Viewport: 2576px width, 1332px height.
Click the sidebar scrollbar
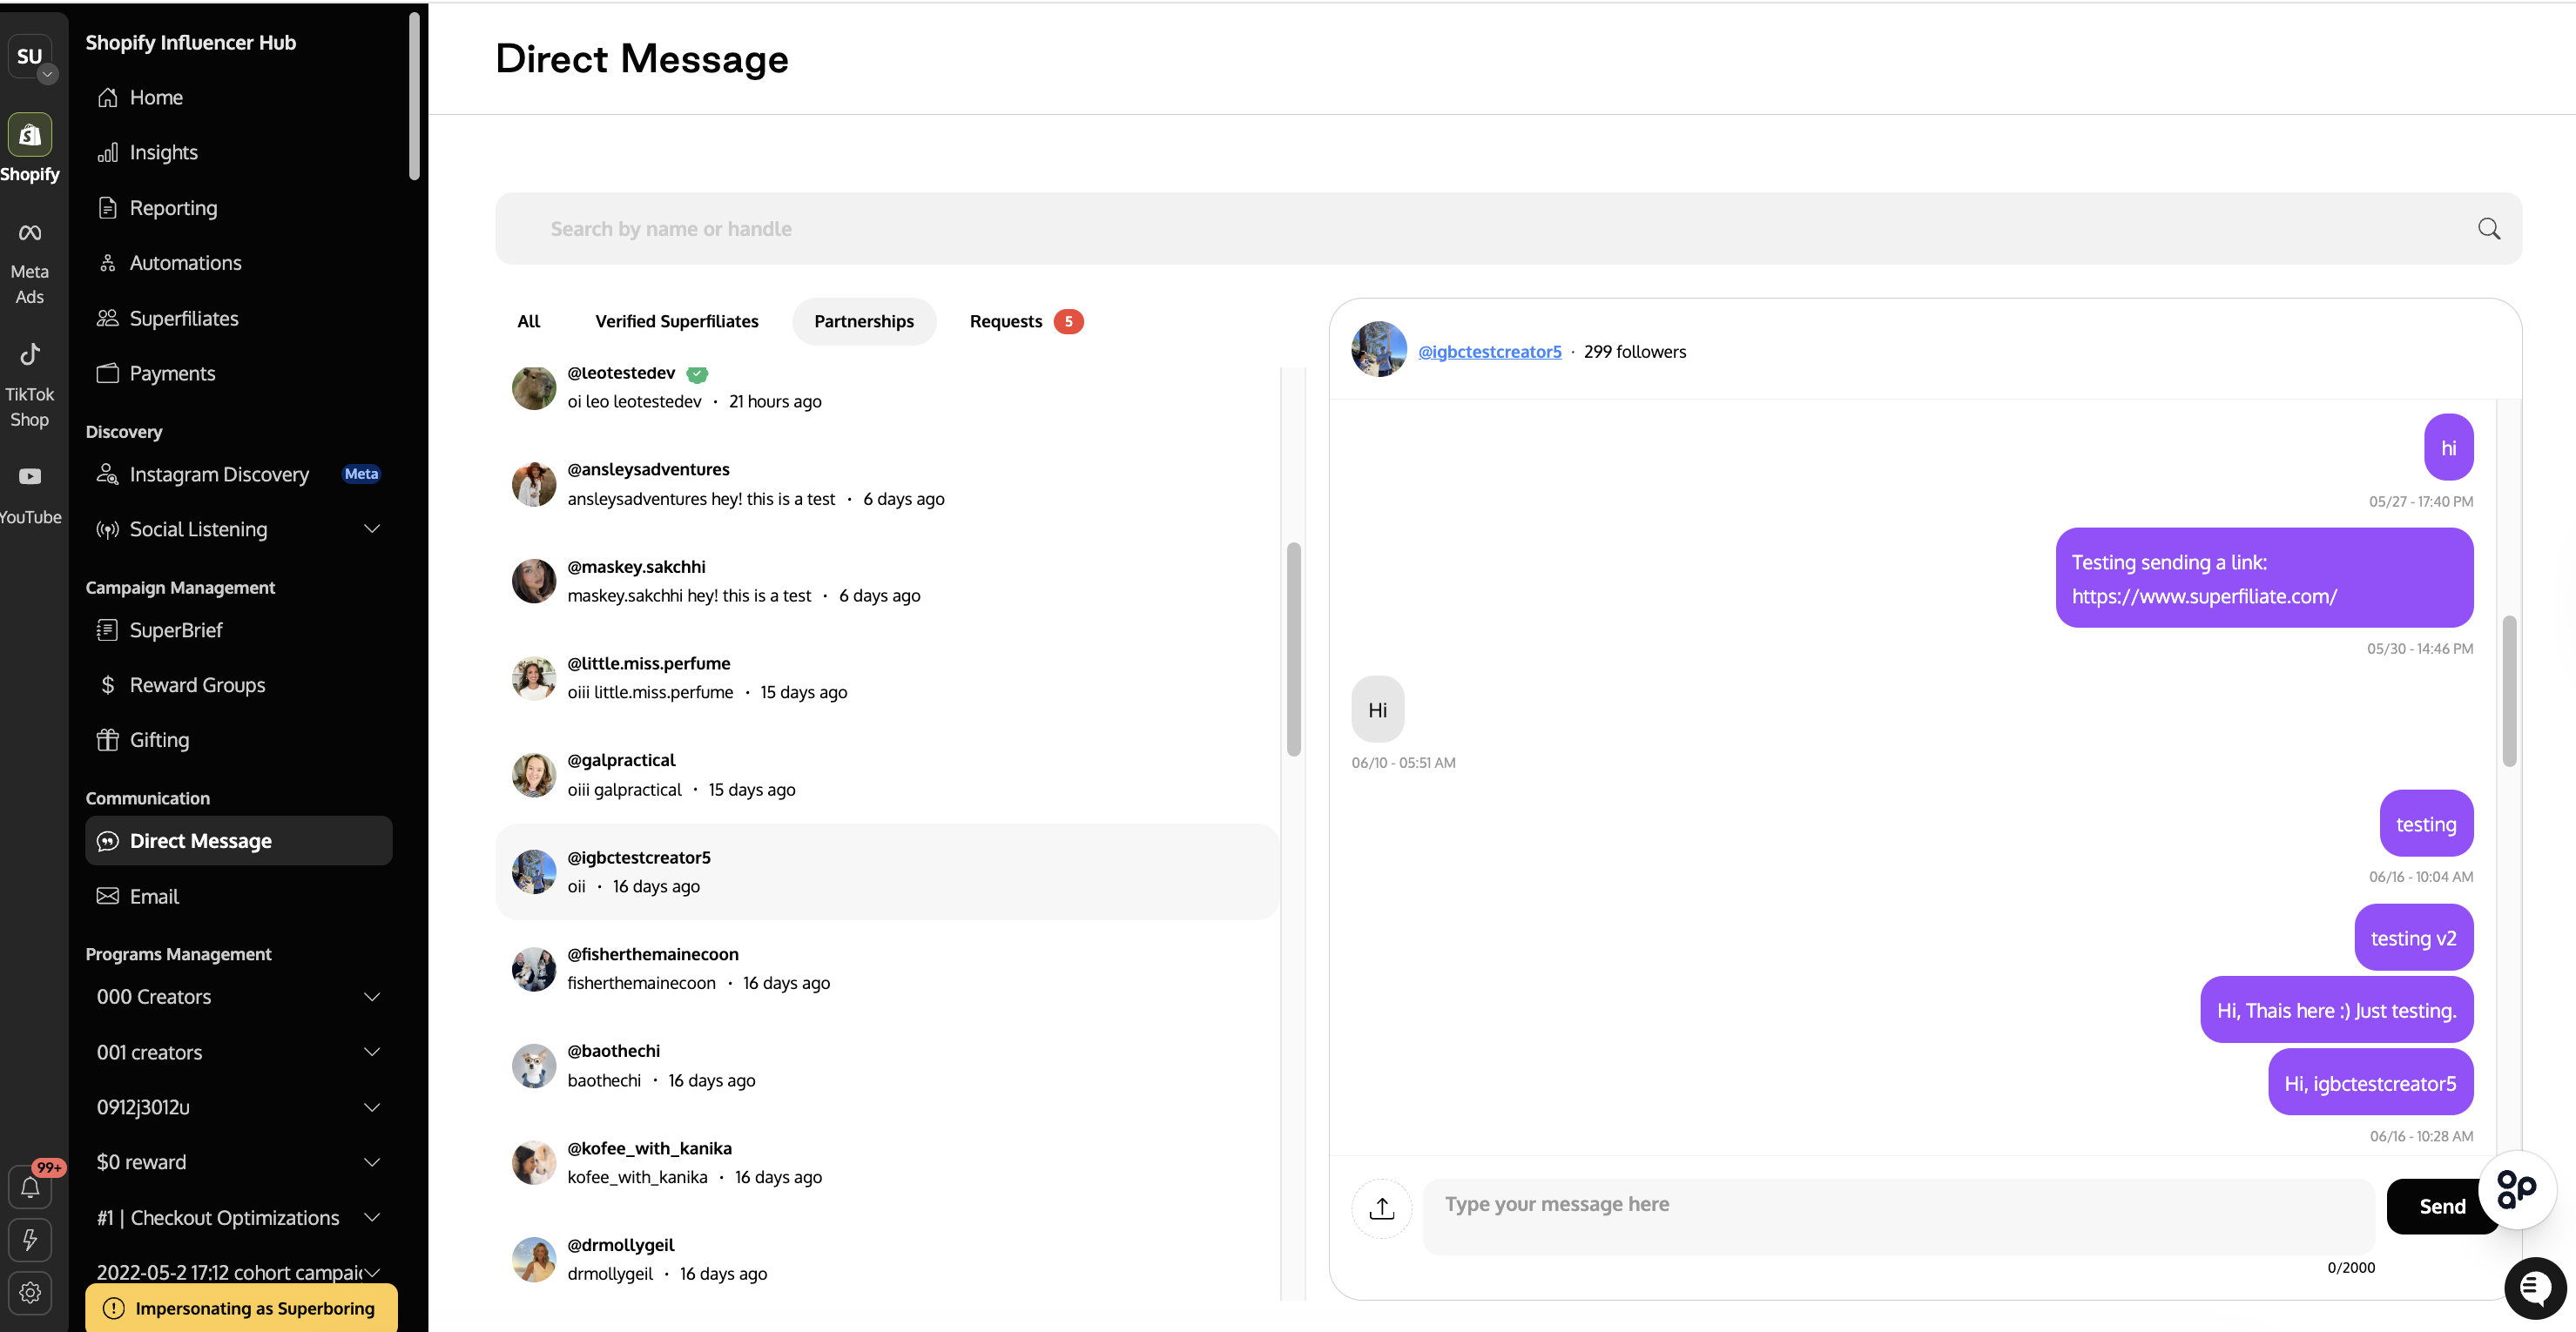[x=414, y=96]
